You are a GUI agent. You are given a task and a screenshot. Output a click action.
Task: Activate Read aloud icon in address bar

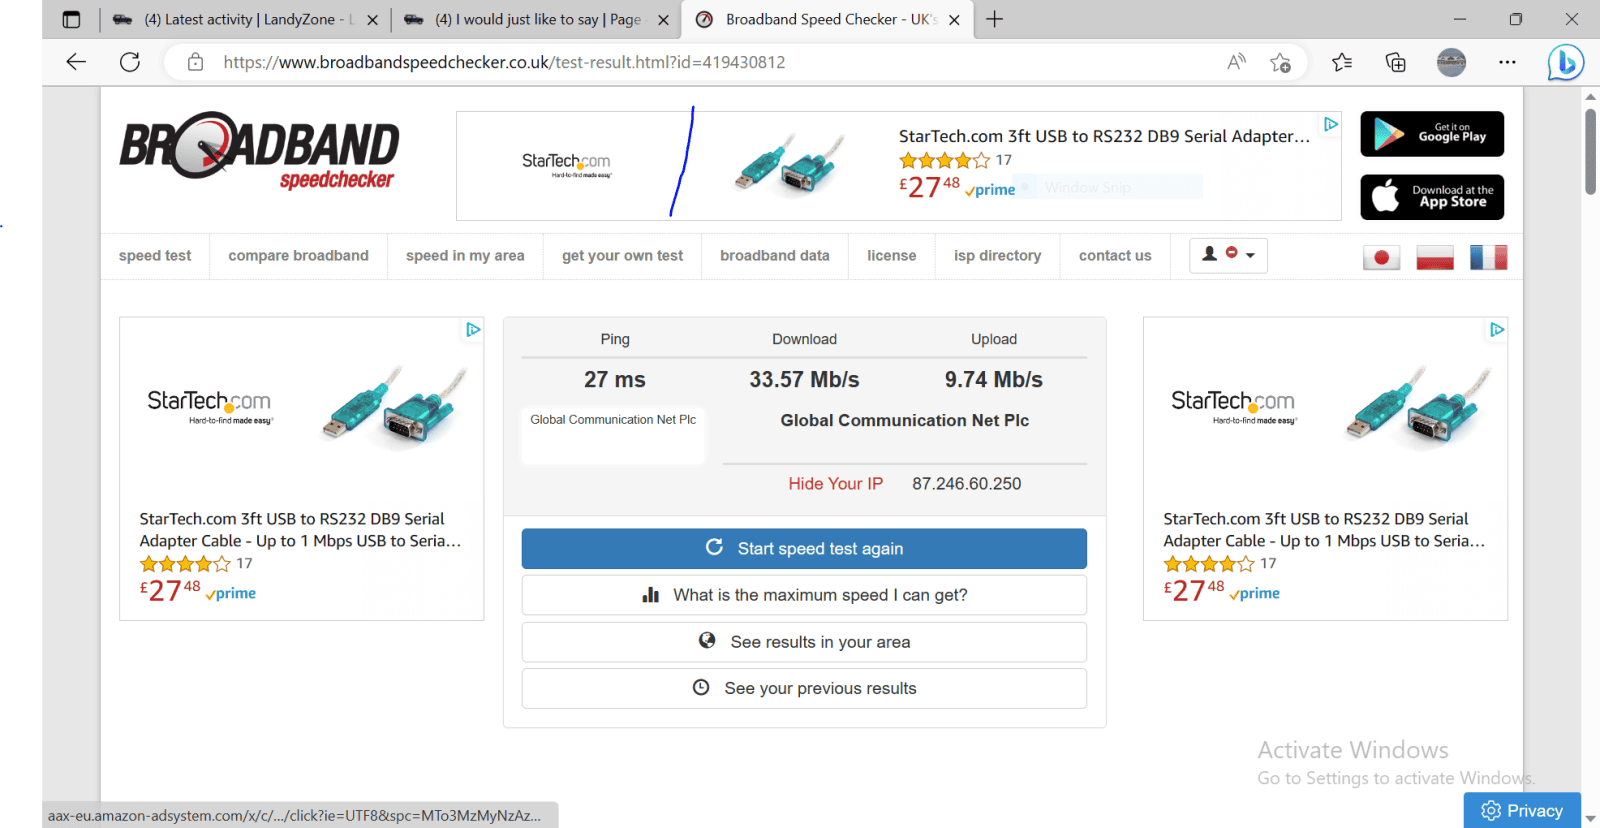point(1236,62)
